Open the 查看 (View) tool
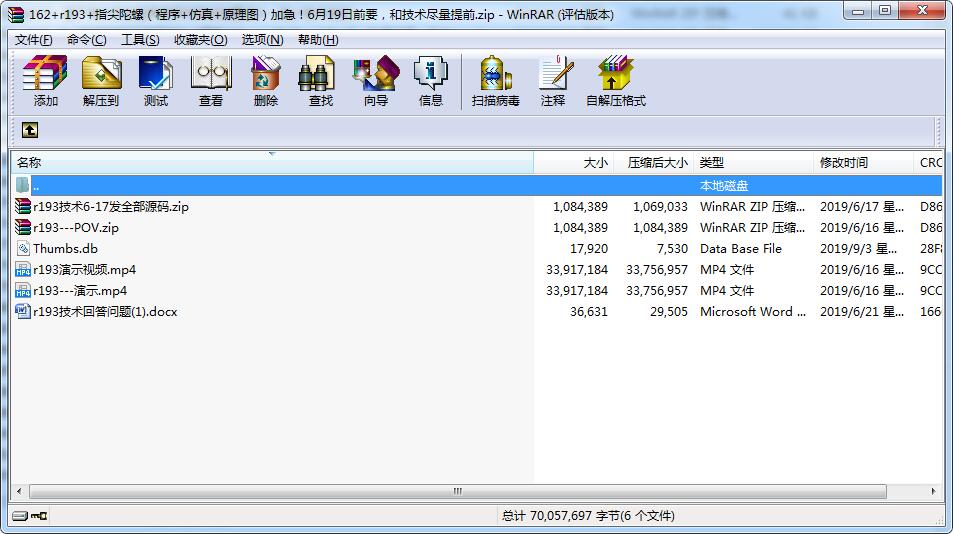Image resolution: width=953 pixels, height=534 pixels. coord(211,81)
